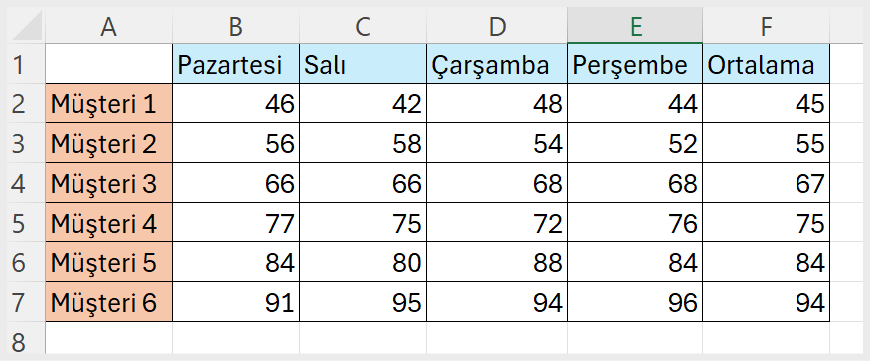Select column C header
The width and height of the screenshot is (870, 361).
click(x=363, y=26)
